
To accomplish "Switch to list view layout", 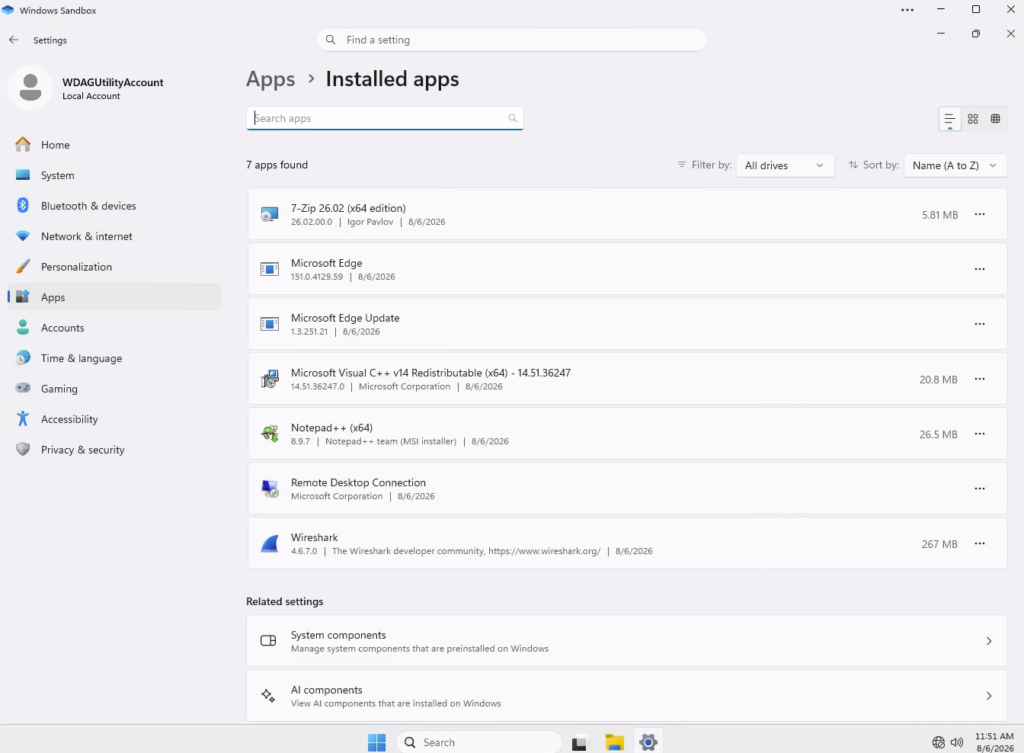I will (x=950, y=119).
